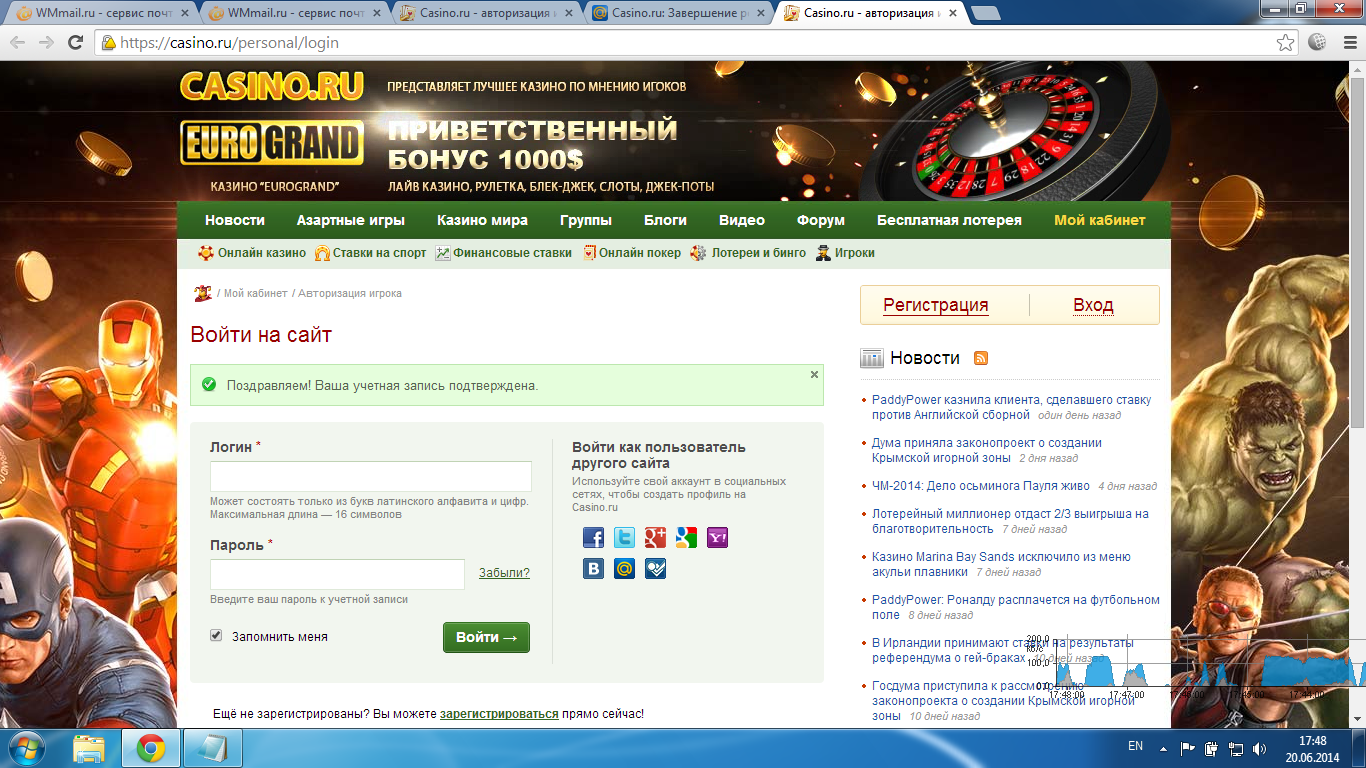
Task: Sign in with the Google account icon
Action: [687, 538]
